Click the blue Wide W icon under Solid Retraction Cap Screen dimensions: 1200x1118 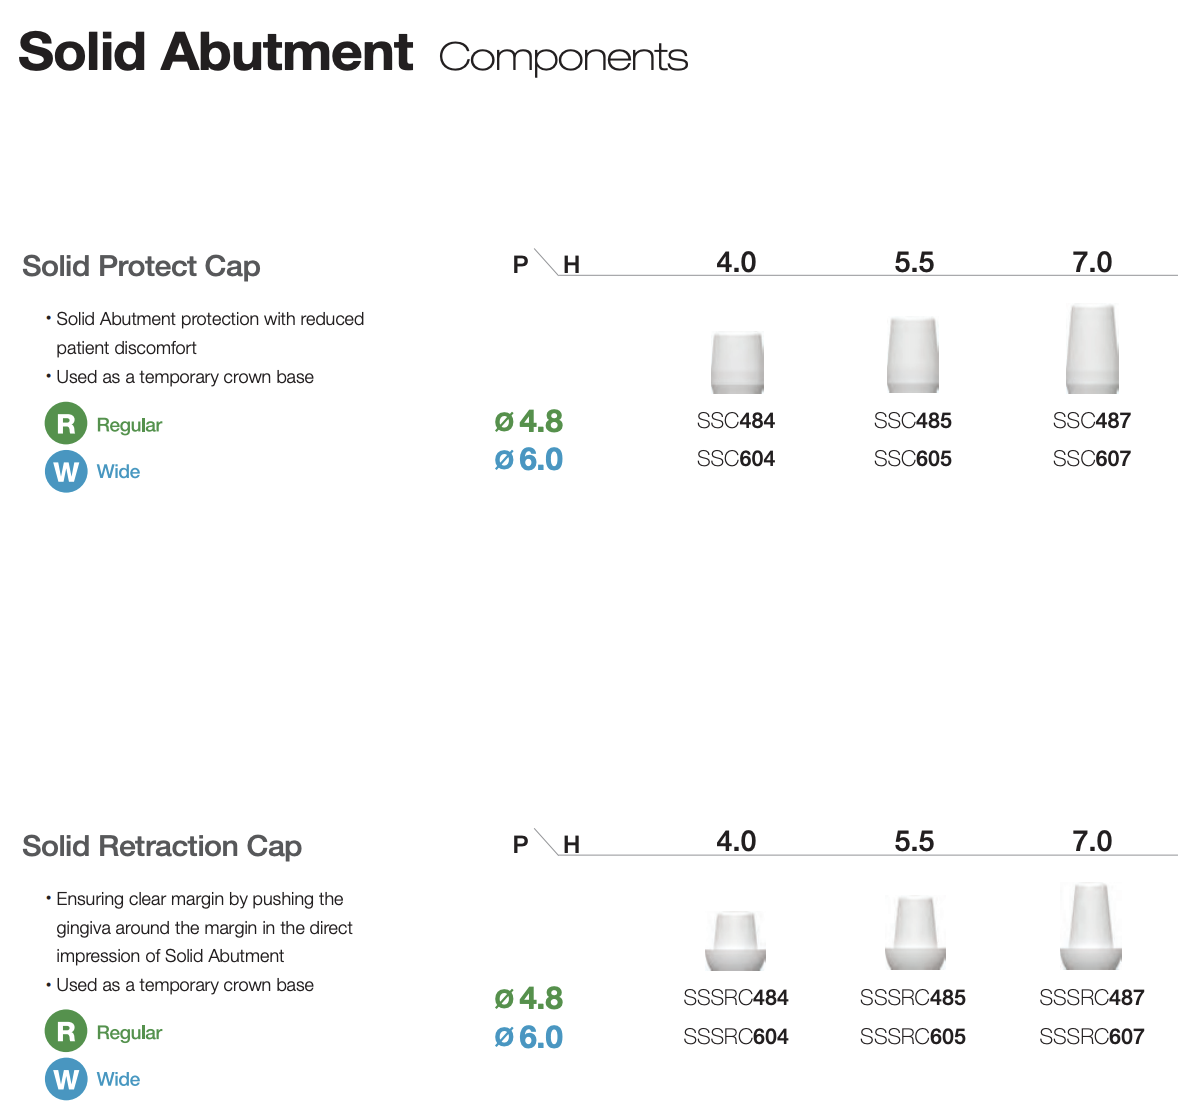(66, 1079)
